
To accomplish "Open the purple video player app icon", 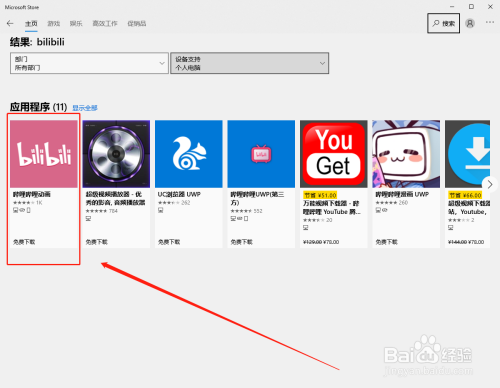I will pyautogui.click(x=116, y=154).
